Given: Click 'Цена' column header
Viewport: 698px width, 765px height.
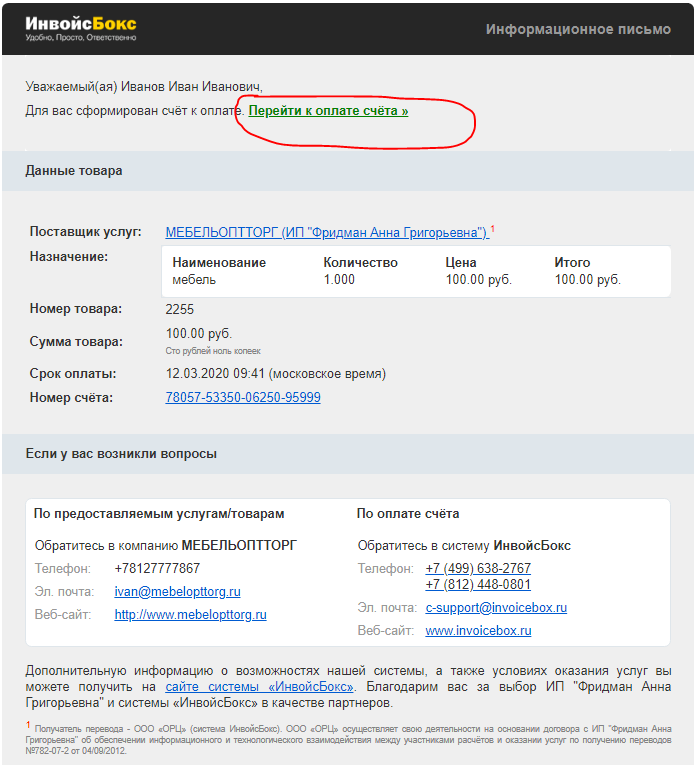Looking at the screenshot, I should coord(461,262).
